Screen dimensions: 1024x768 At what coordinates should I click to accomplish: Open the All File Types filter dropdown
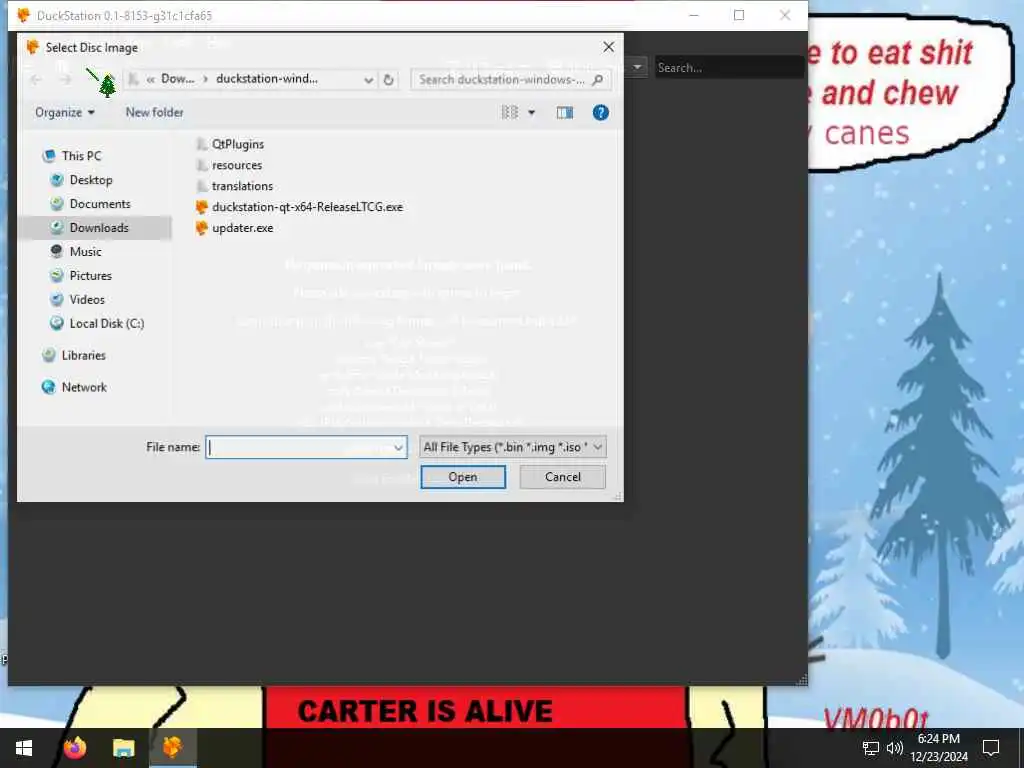[513, 447]
